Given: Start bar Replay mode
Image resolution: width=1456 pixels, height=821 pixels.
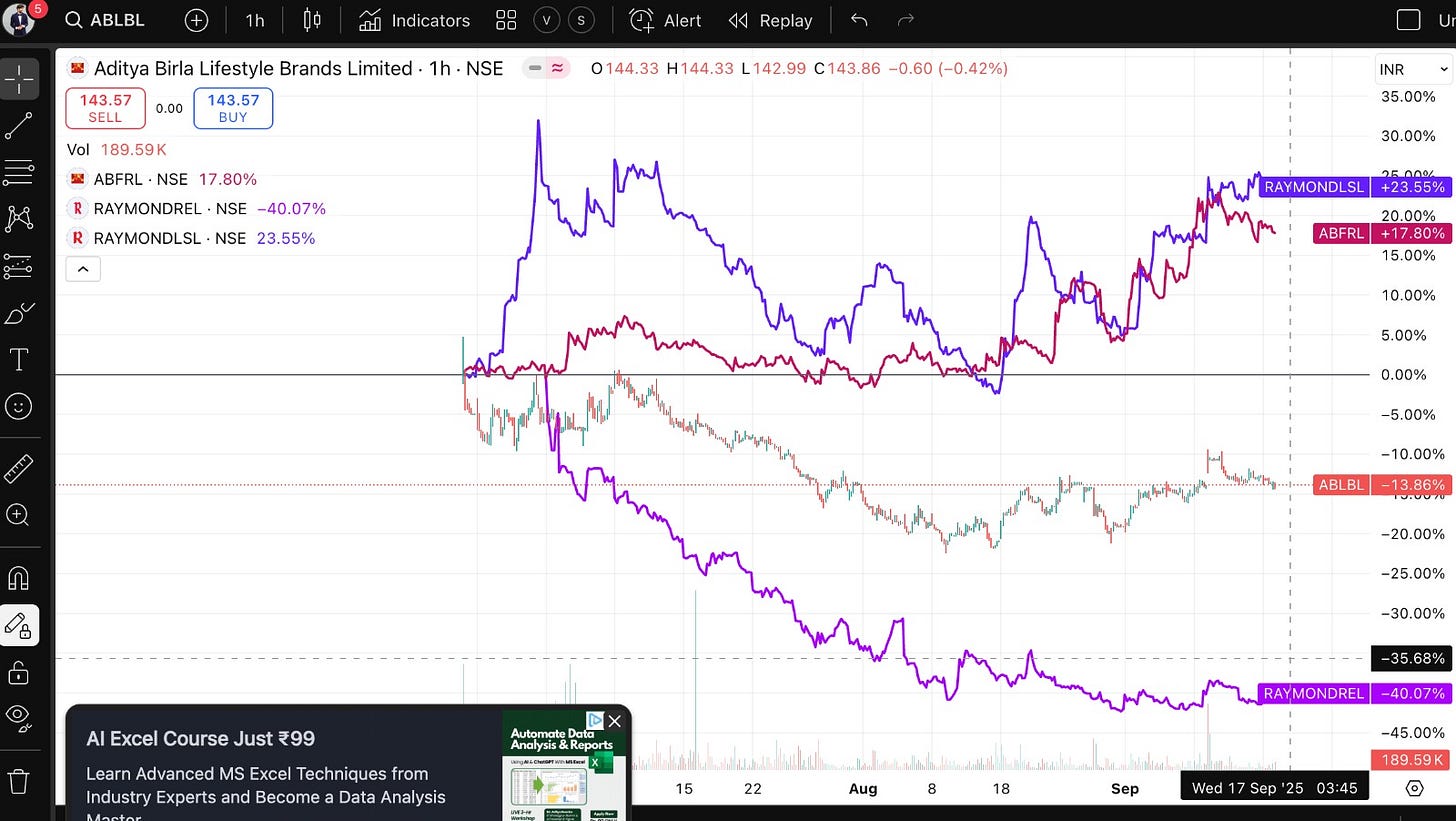Looking at the screenshot, I should [x=770, y=20].
